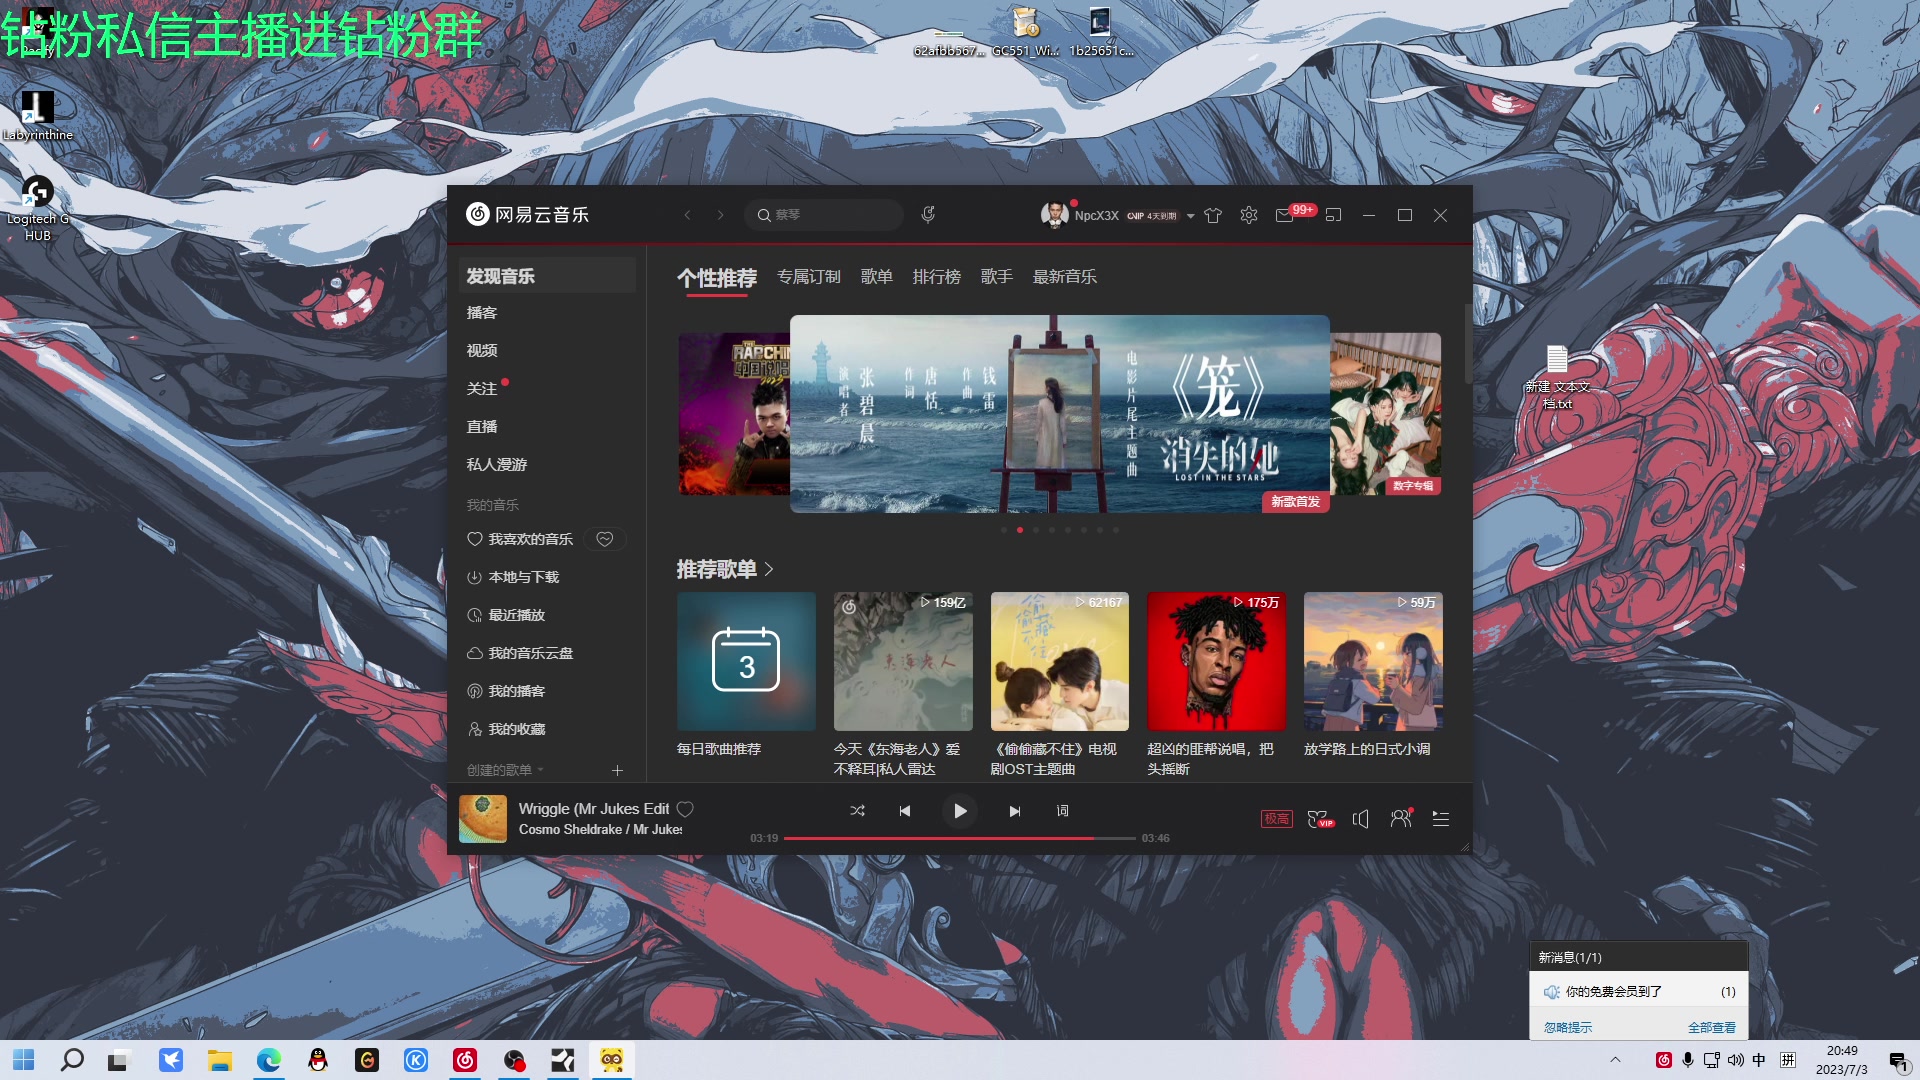Open the mail inbox with 99+ badge
Screen dimensions: 1920x1080
[x=1285, y=215]
